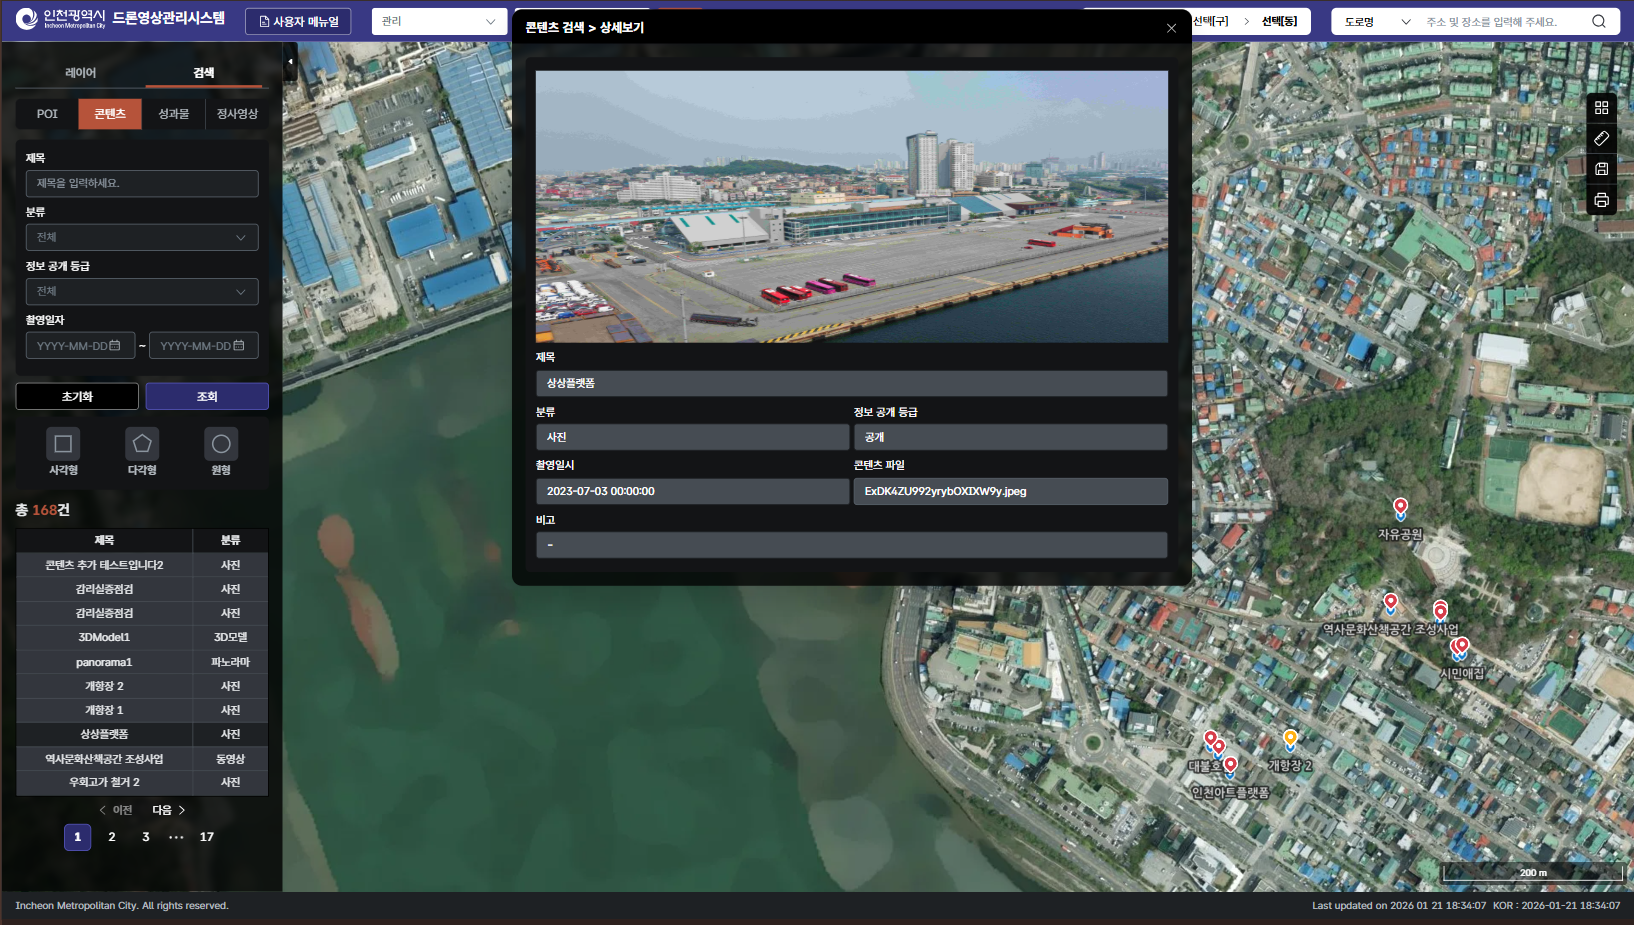Open the 정보 공개 등급 dropdown in search panel
Screen dimensions: 1634x925
click(142, 291)
